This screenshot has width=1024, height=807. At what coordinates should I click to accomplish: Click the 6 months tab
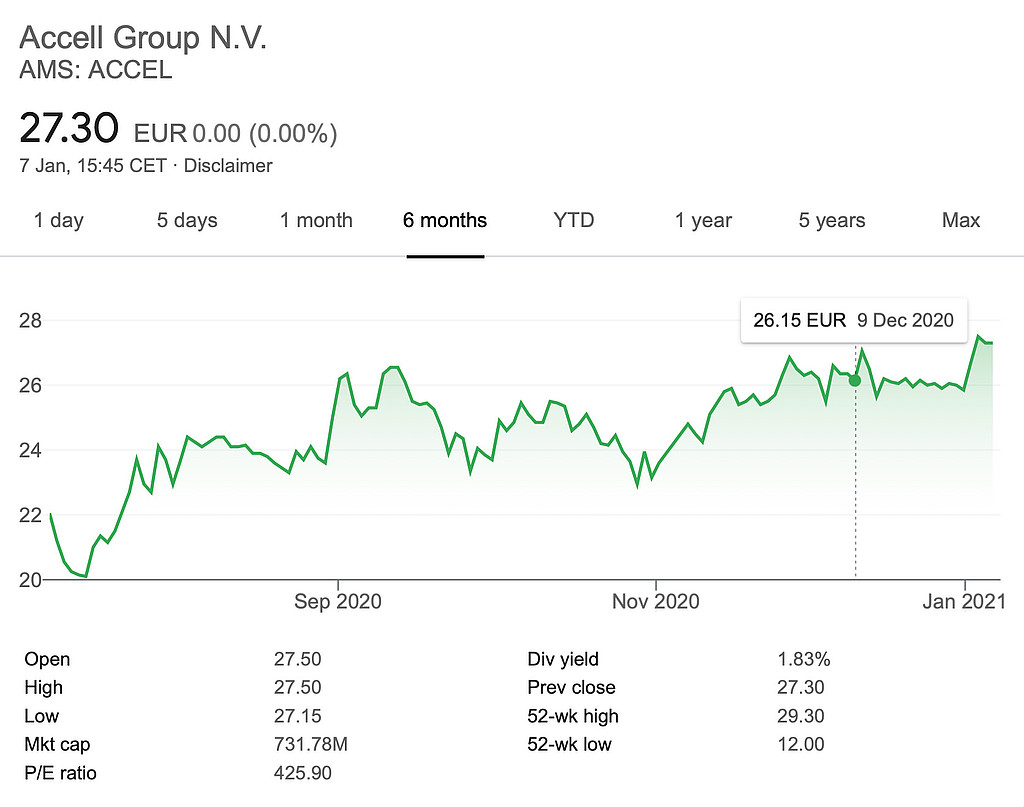click(445, 220)
